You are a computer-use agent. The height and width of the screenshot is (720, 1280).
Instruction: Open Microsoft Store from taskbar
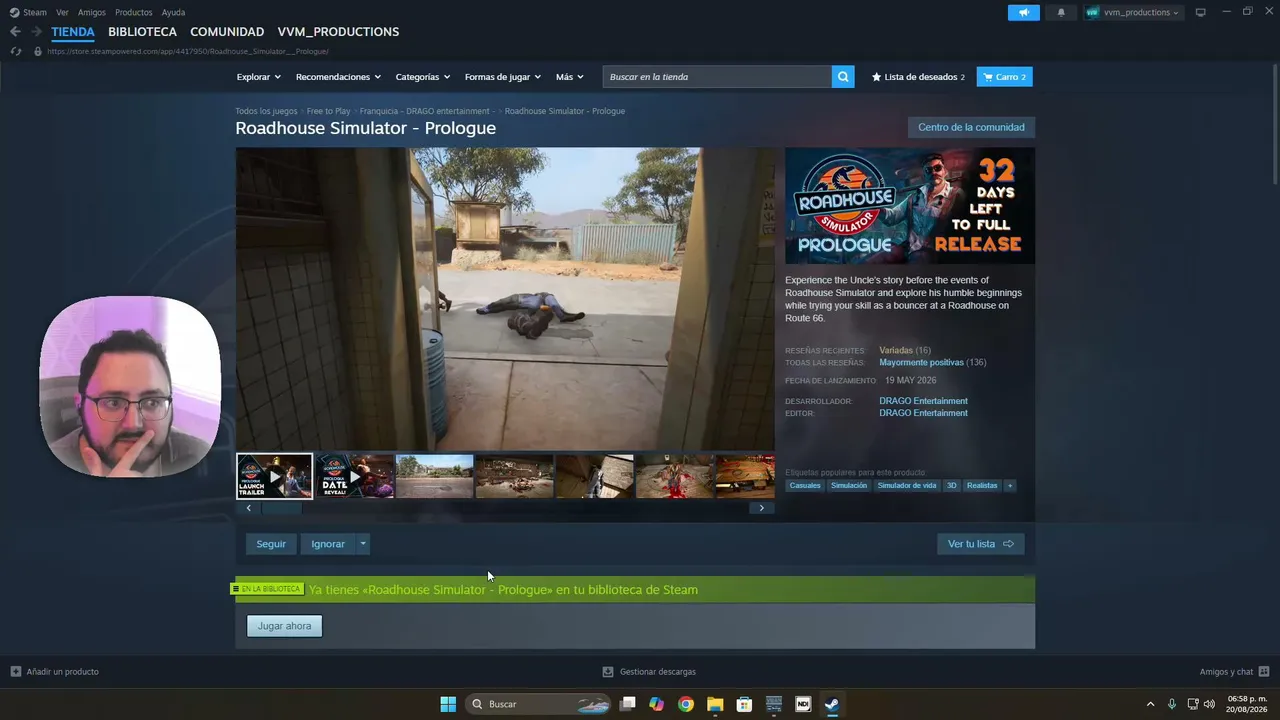744,704
